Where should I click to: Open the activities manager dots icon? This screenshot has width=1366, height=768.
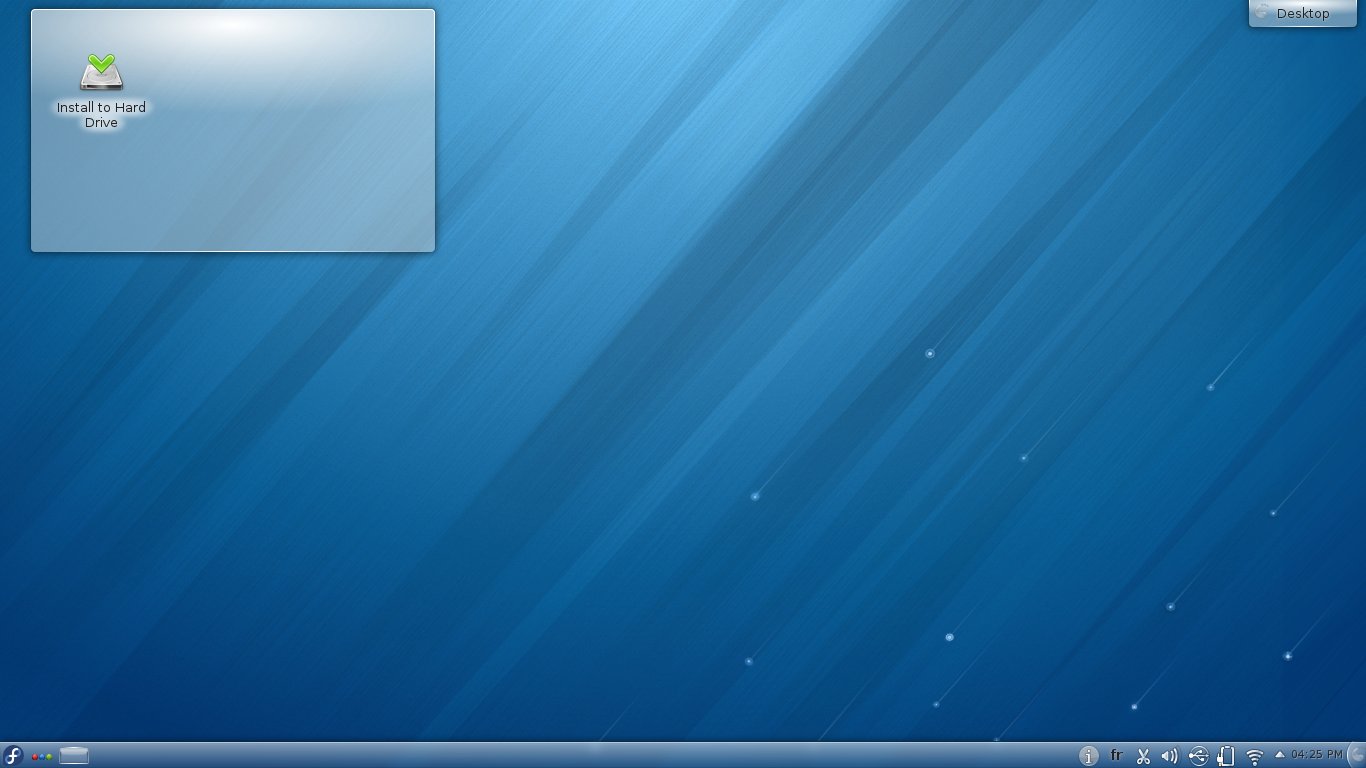click(x=42, y=756)
